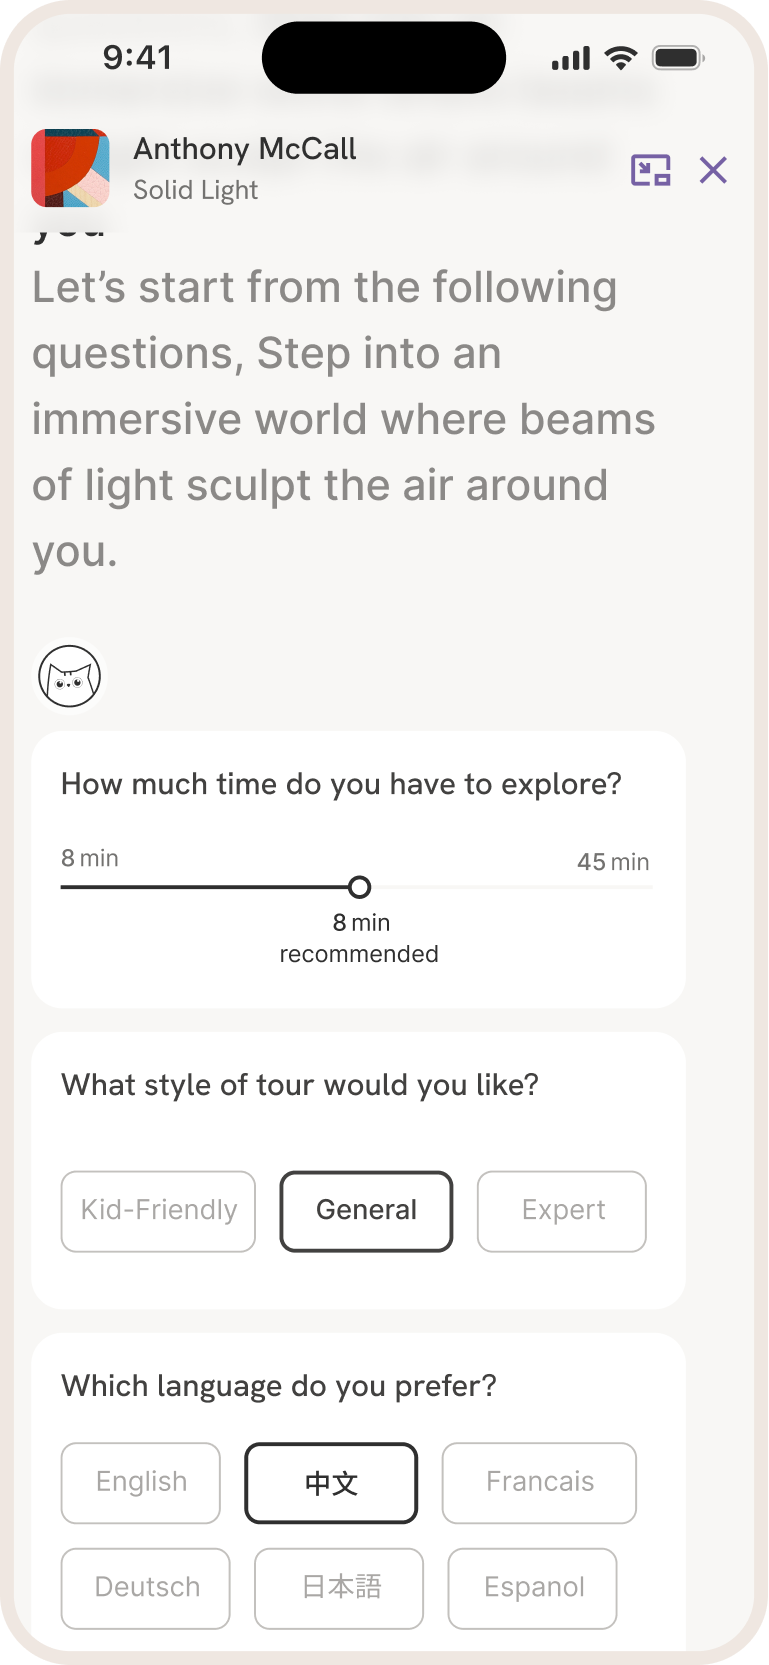Click the Anthony McCall title
The width and height of the screenshot is (769, 1665).
(245, 149)
